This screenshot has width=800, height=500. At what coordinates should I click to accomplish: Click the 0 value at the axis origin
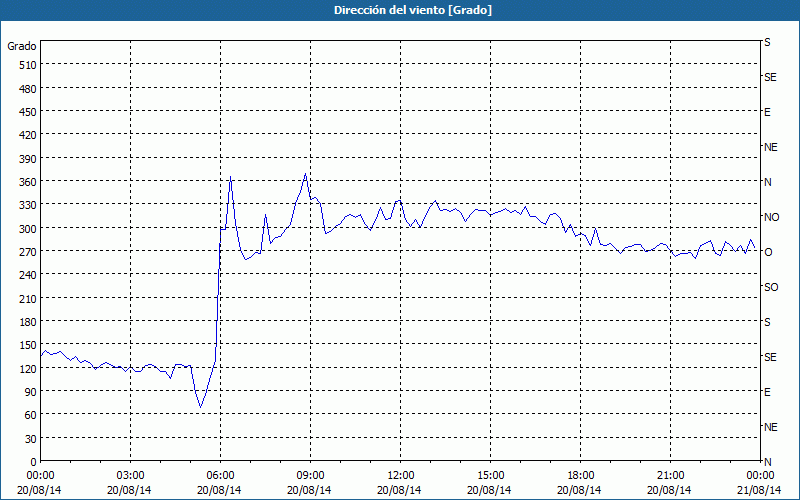click(34, 462)
